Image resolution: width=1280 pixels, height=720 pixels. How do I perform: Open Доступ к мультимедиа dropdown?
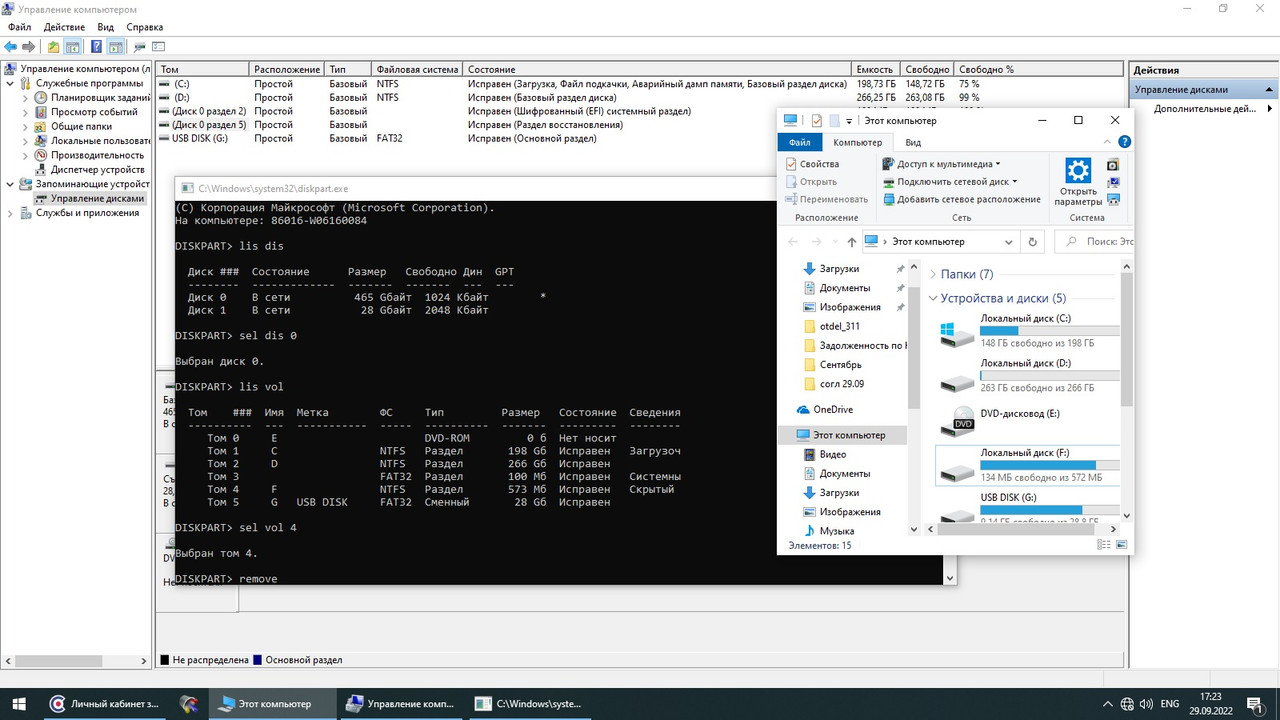tap(941, 164)
